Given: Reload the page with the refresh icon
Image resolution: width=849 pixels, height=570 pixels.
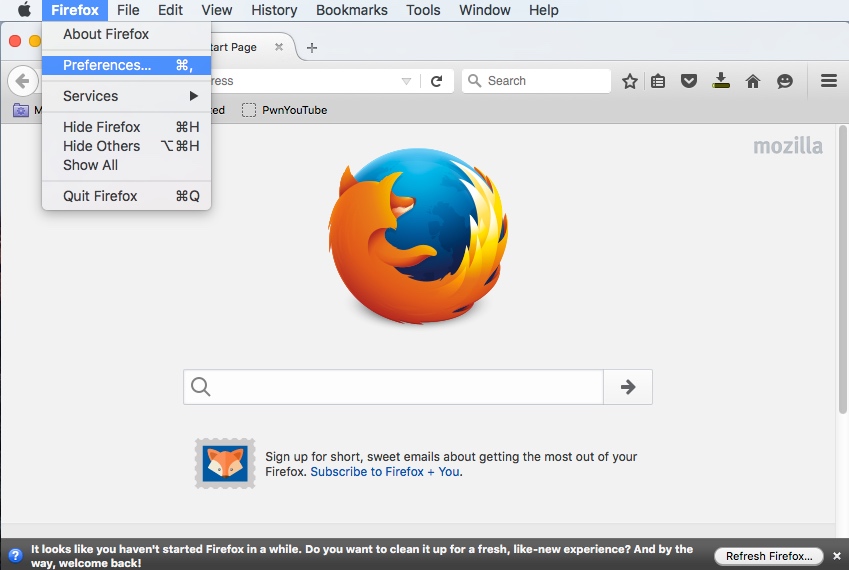Looking at the screenshot, I should click(436, 81).
